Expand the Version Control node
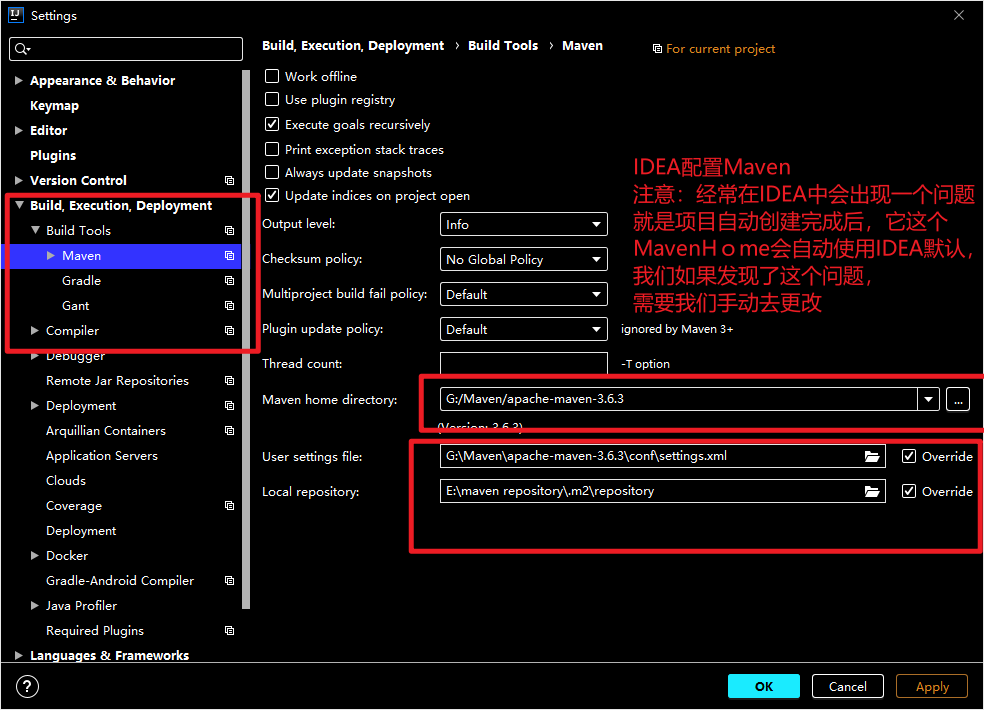Image resolution: width=984 pixels, height=710 pixels. pyautogui.click(x=19, y=181)
